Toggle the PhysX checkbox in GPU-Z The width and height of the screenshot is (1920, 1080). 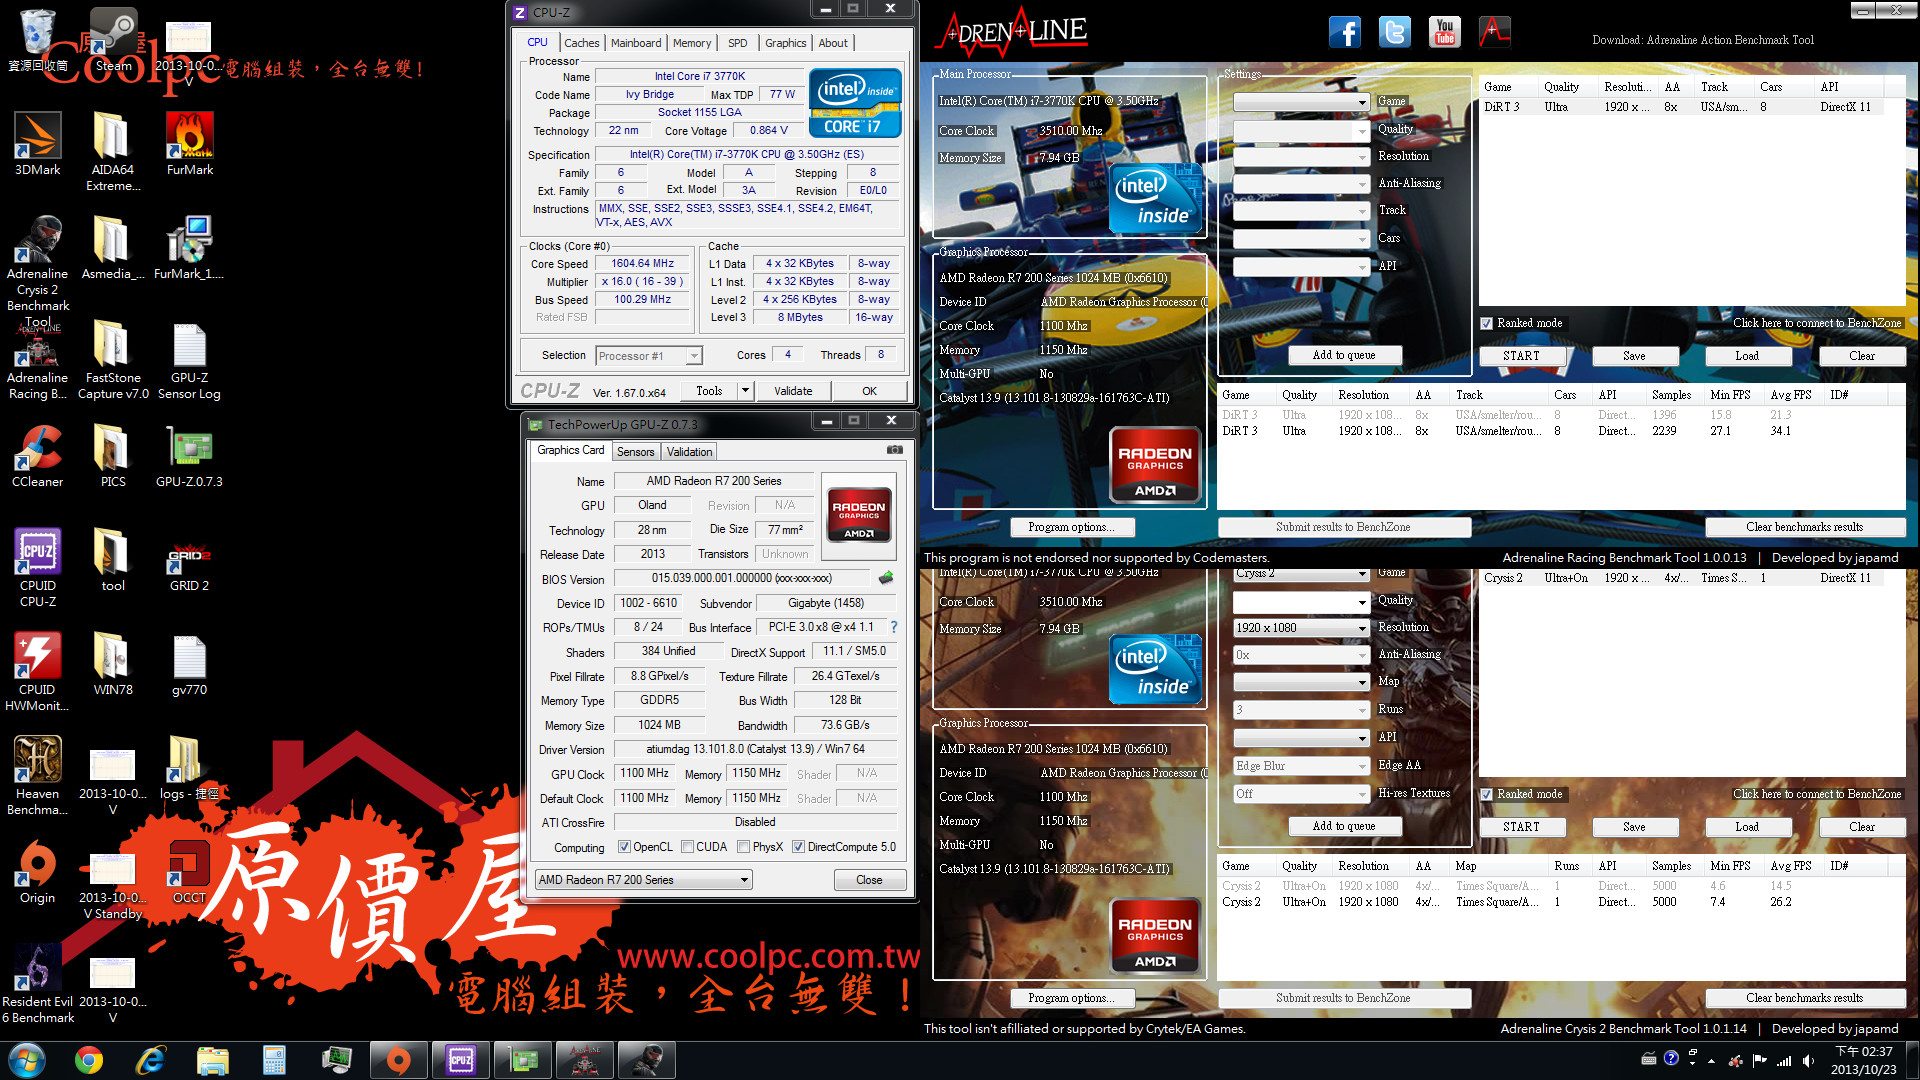[743, 847]
